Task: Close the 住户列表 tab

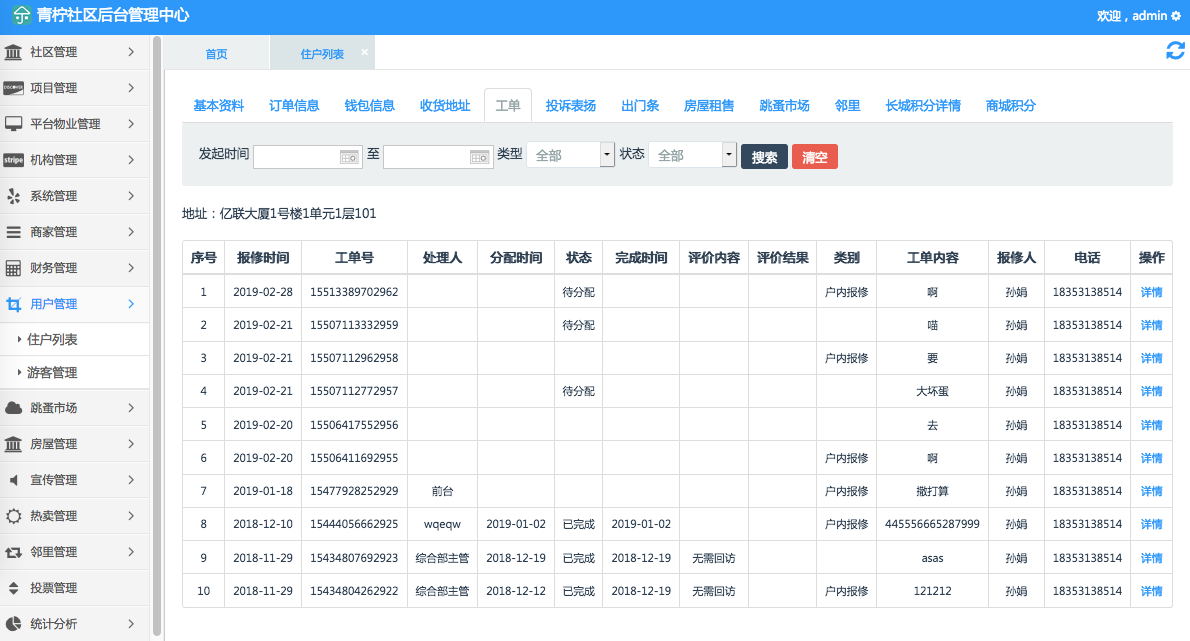Action: pos(364,52)
